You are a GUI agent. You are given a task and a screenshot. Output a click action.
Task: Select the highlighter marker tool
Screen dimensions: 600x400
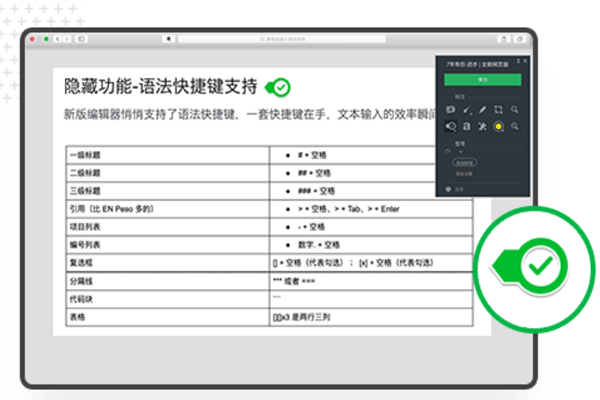pos(451,109)
